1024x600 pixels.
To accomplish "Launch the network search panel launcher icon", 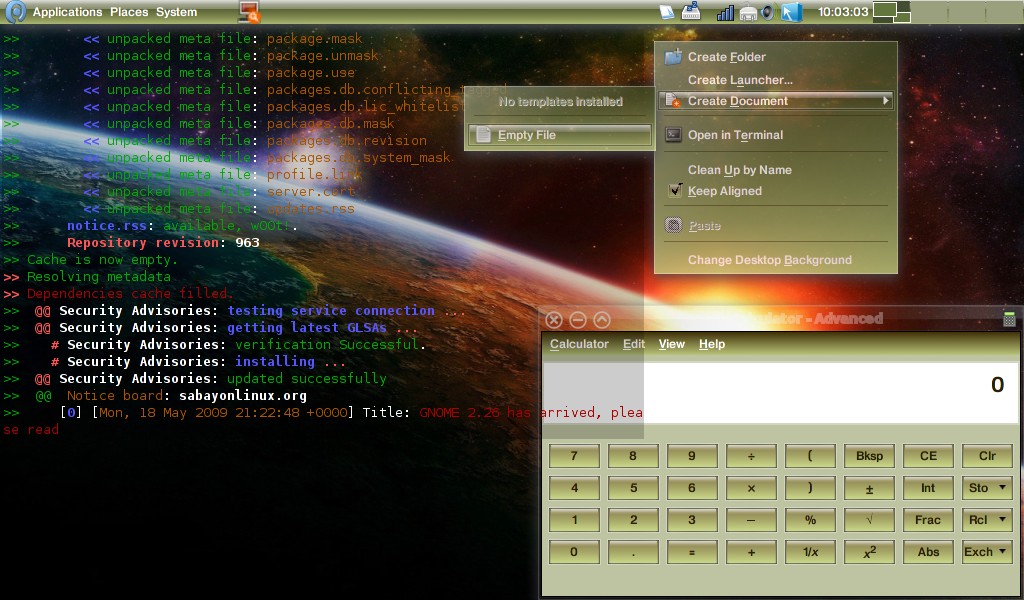I will 249,12.
